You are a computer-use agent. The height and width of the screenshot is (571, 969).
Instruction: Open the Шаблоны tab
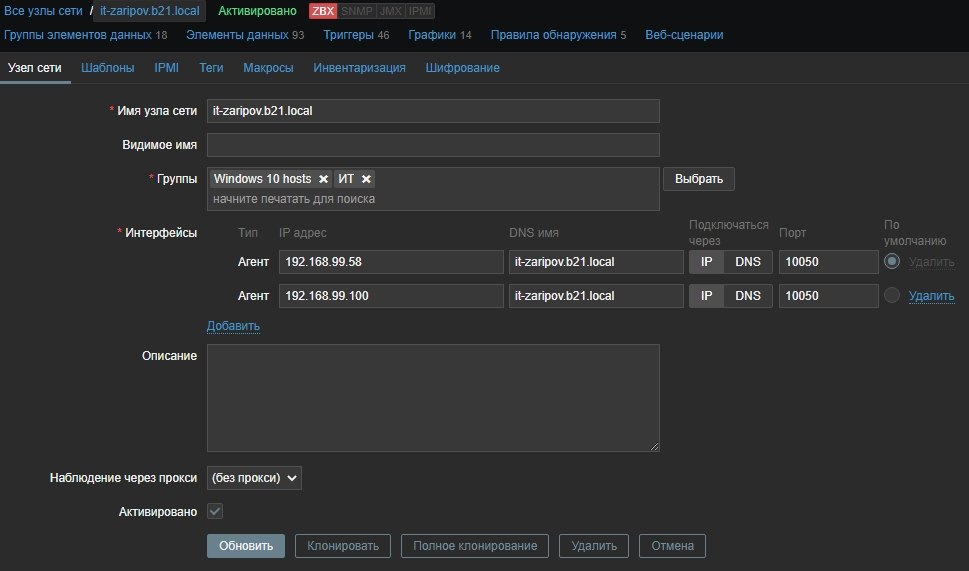108,68
